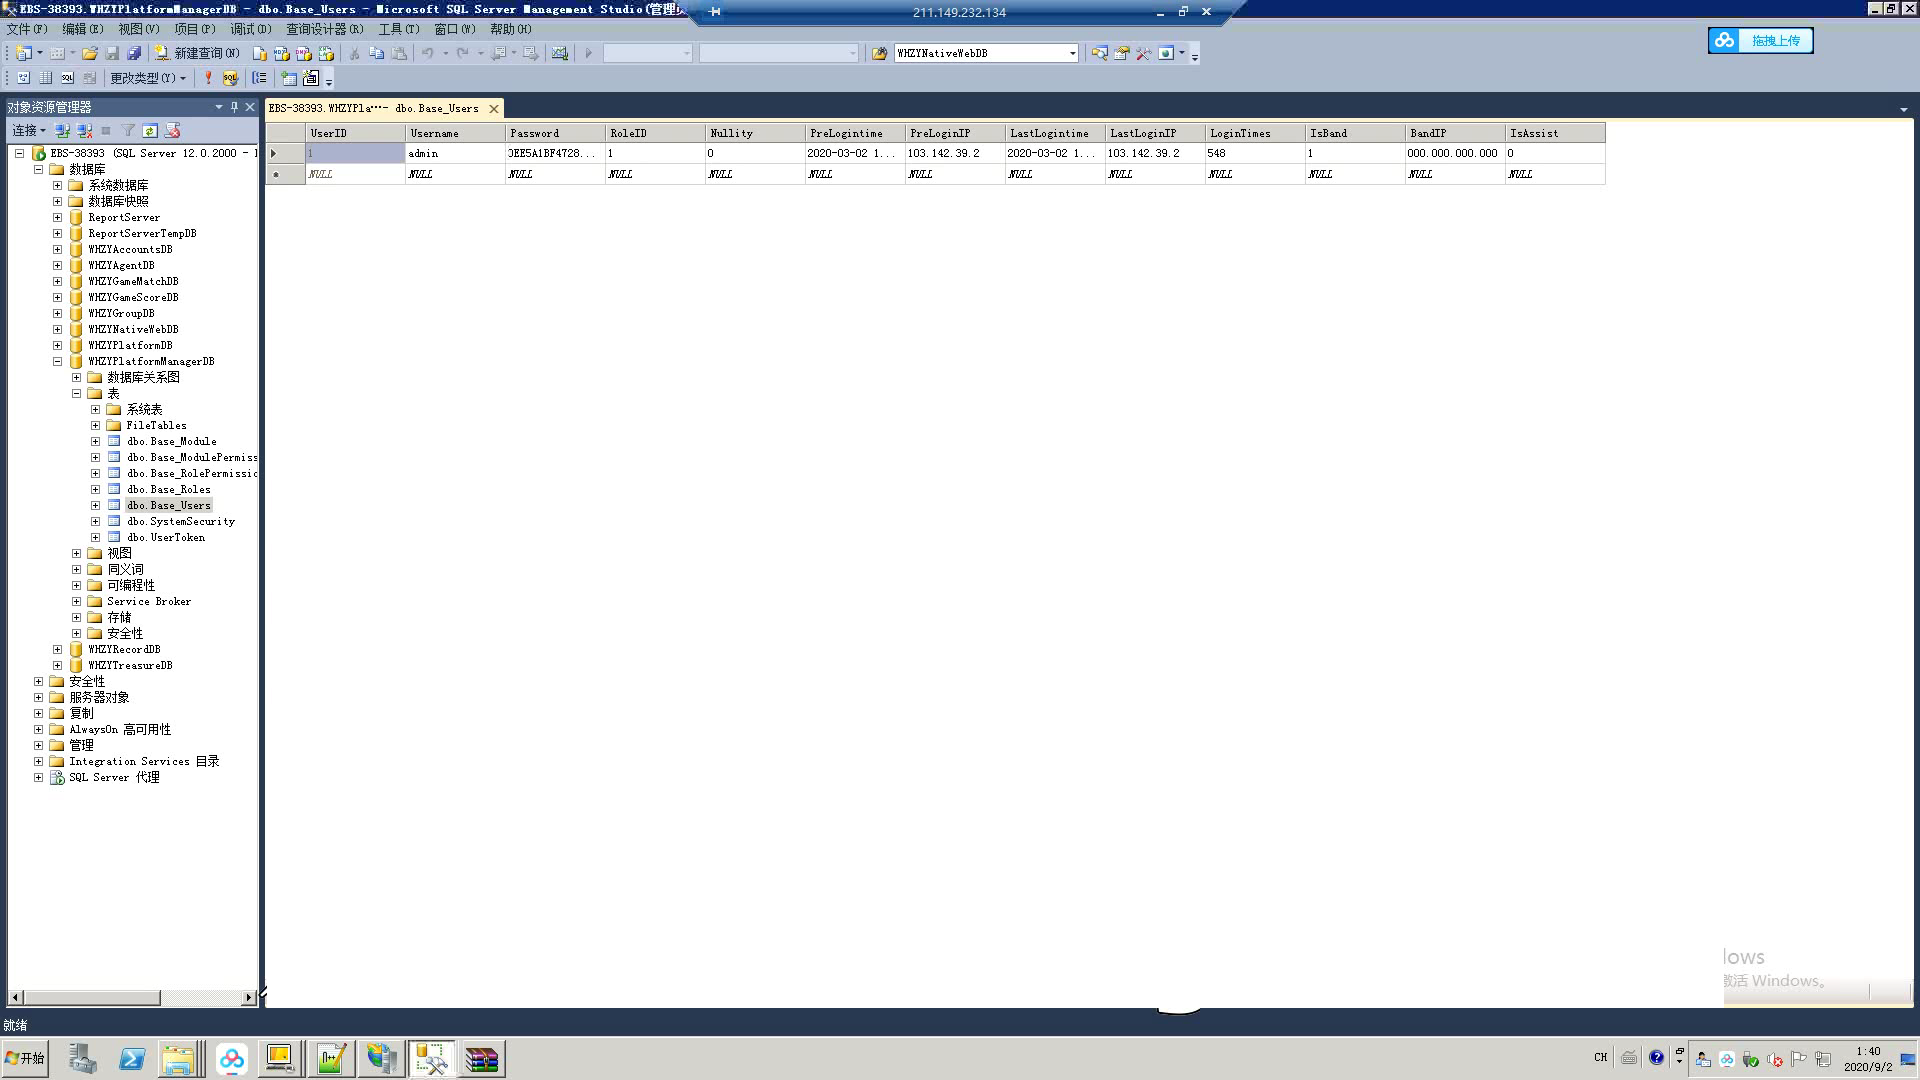Open the 工具 (Tools) menu
The image size is (1920, 1080).
tap(398, 29)
